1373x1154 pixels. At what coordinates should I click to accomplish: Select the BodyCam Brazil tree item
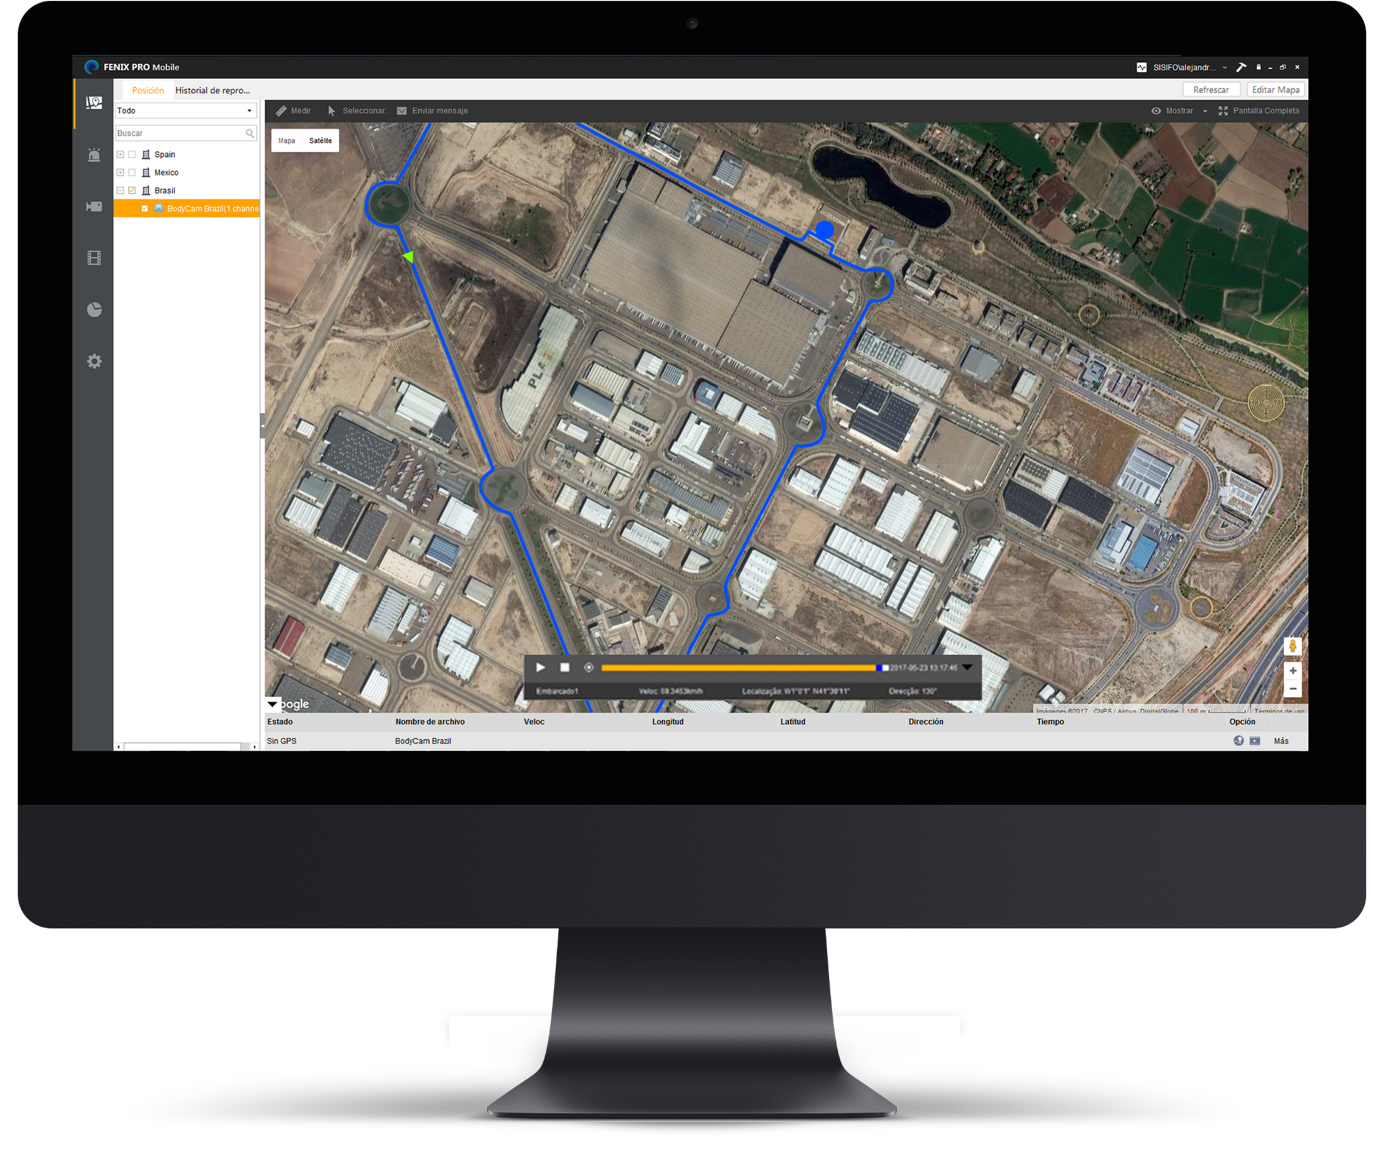tap(187, 208)
